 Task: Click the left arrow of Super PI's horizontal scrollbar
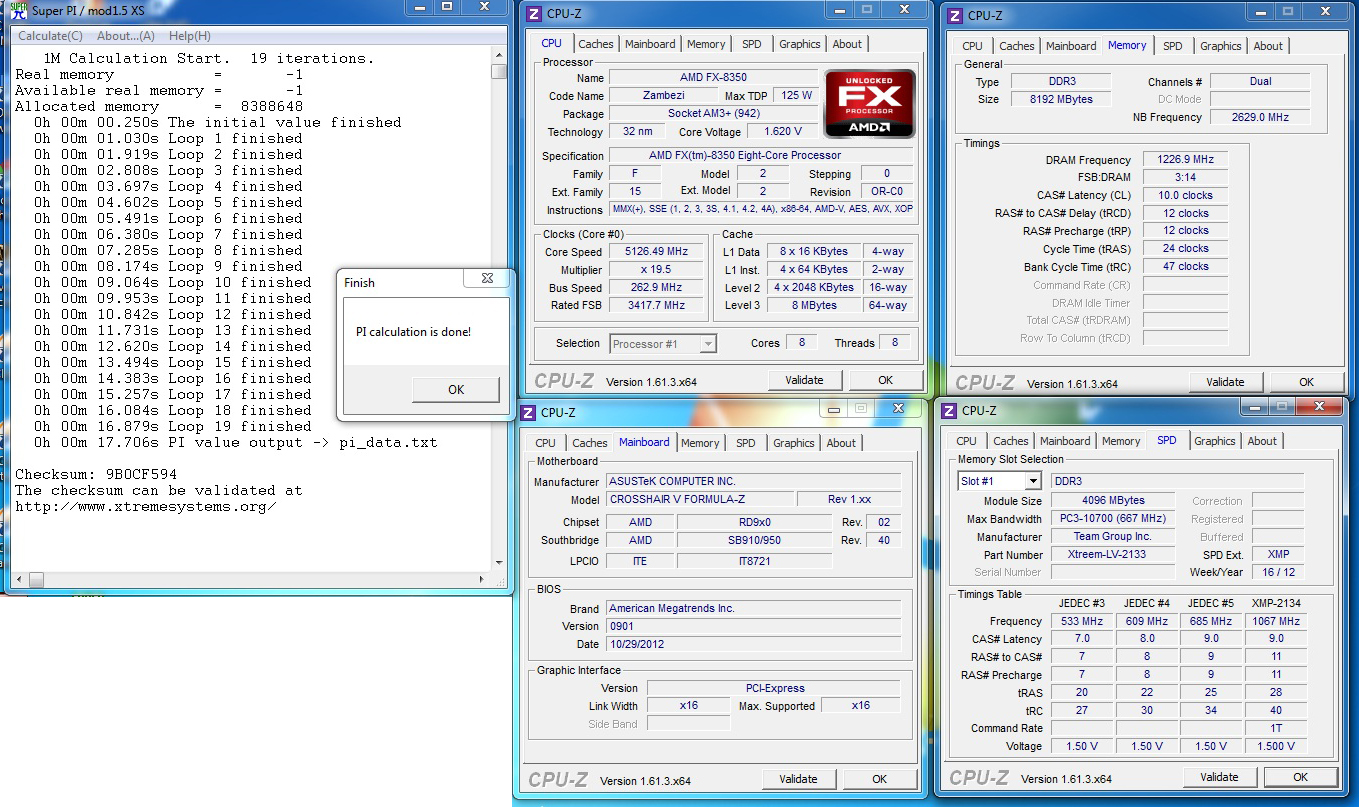click(x=19, y=579)
